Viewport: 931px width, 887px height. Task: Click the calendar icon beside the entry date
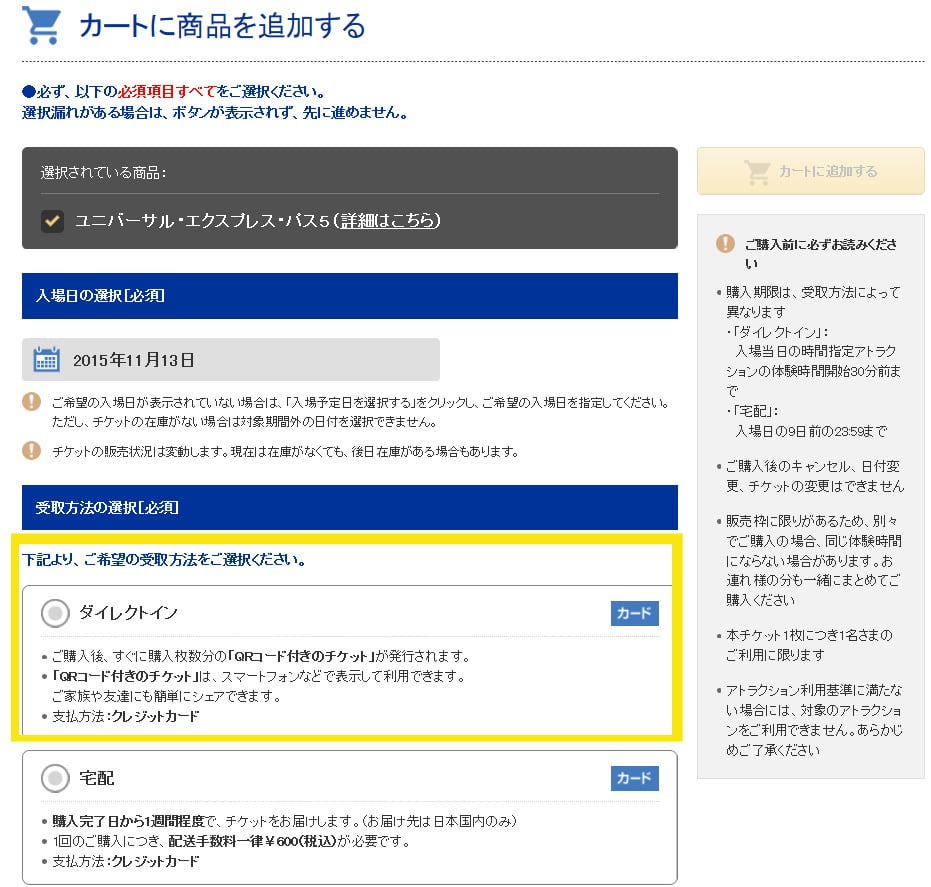tap(46, 360)
